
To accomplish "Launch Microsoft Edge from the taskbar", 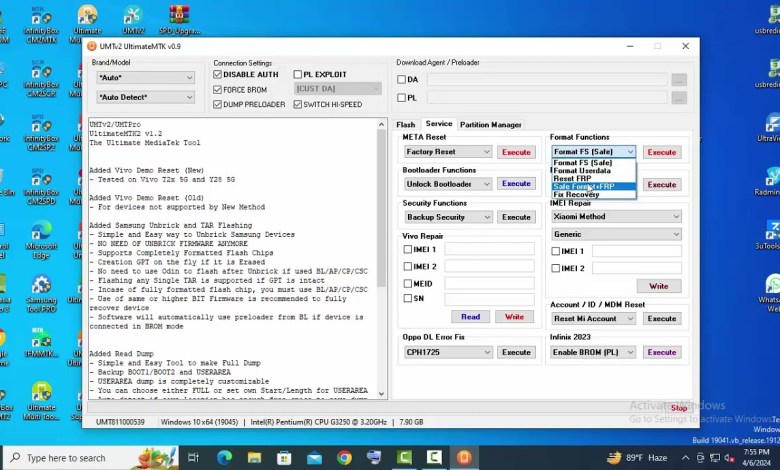I will [x=224, y=458].
